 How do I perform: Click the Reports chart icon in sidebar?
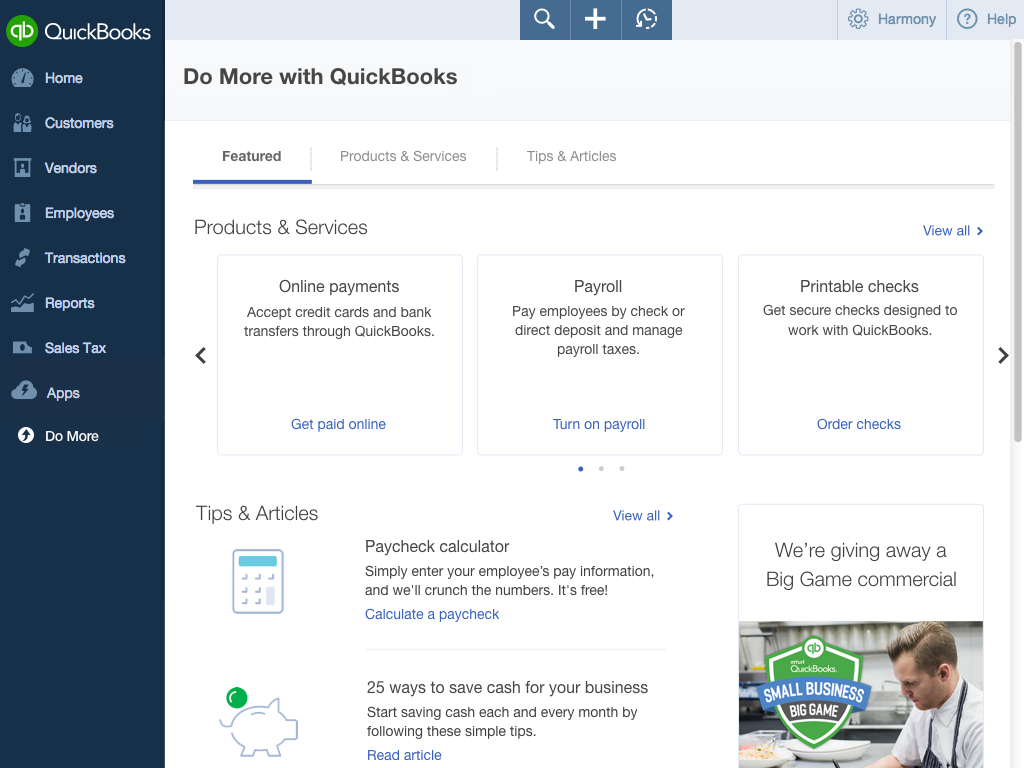tap(23, 303)
